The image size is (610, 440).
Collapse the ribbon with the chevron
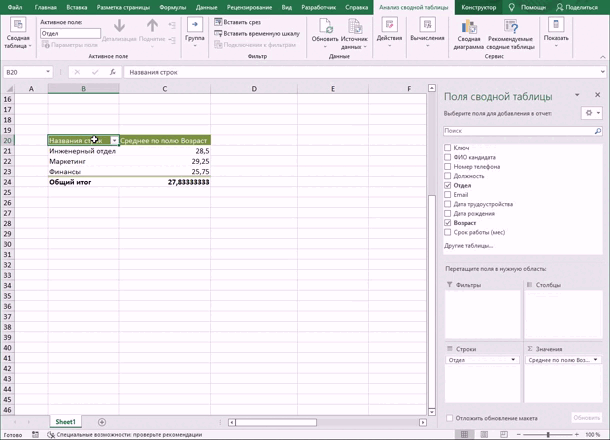click(602, 57)
